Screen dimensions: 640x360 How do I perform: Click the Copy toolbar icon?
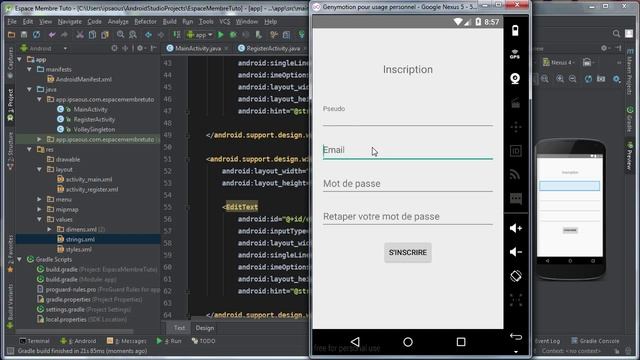[93, 35]
